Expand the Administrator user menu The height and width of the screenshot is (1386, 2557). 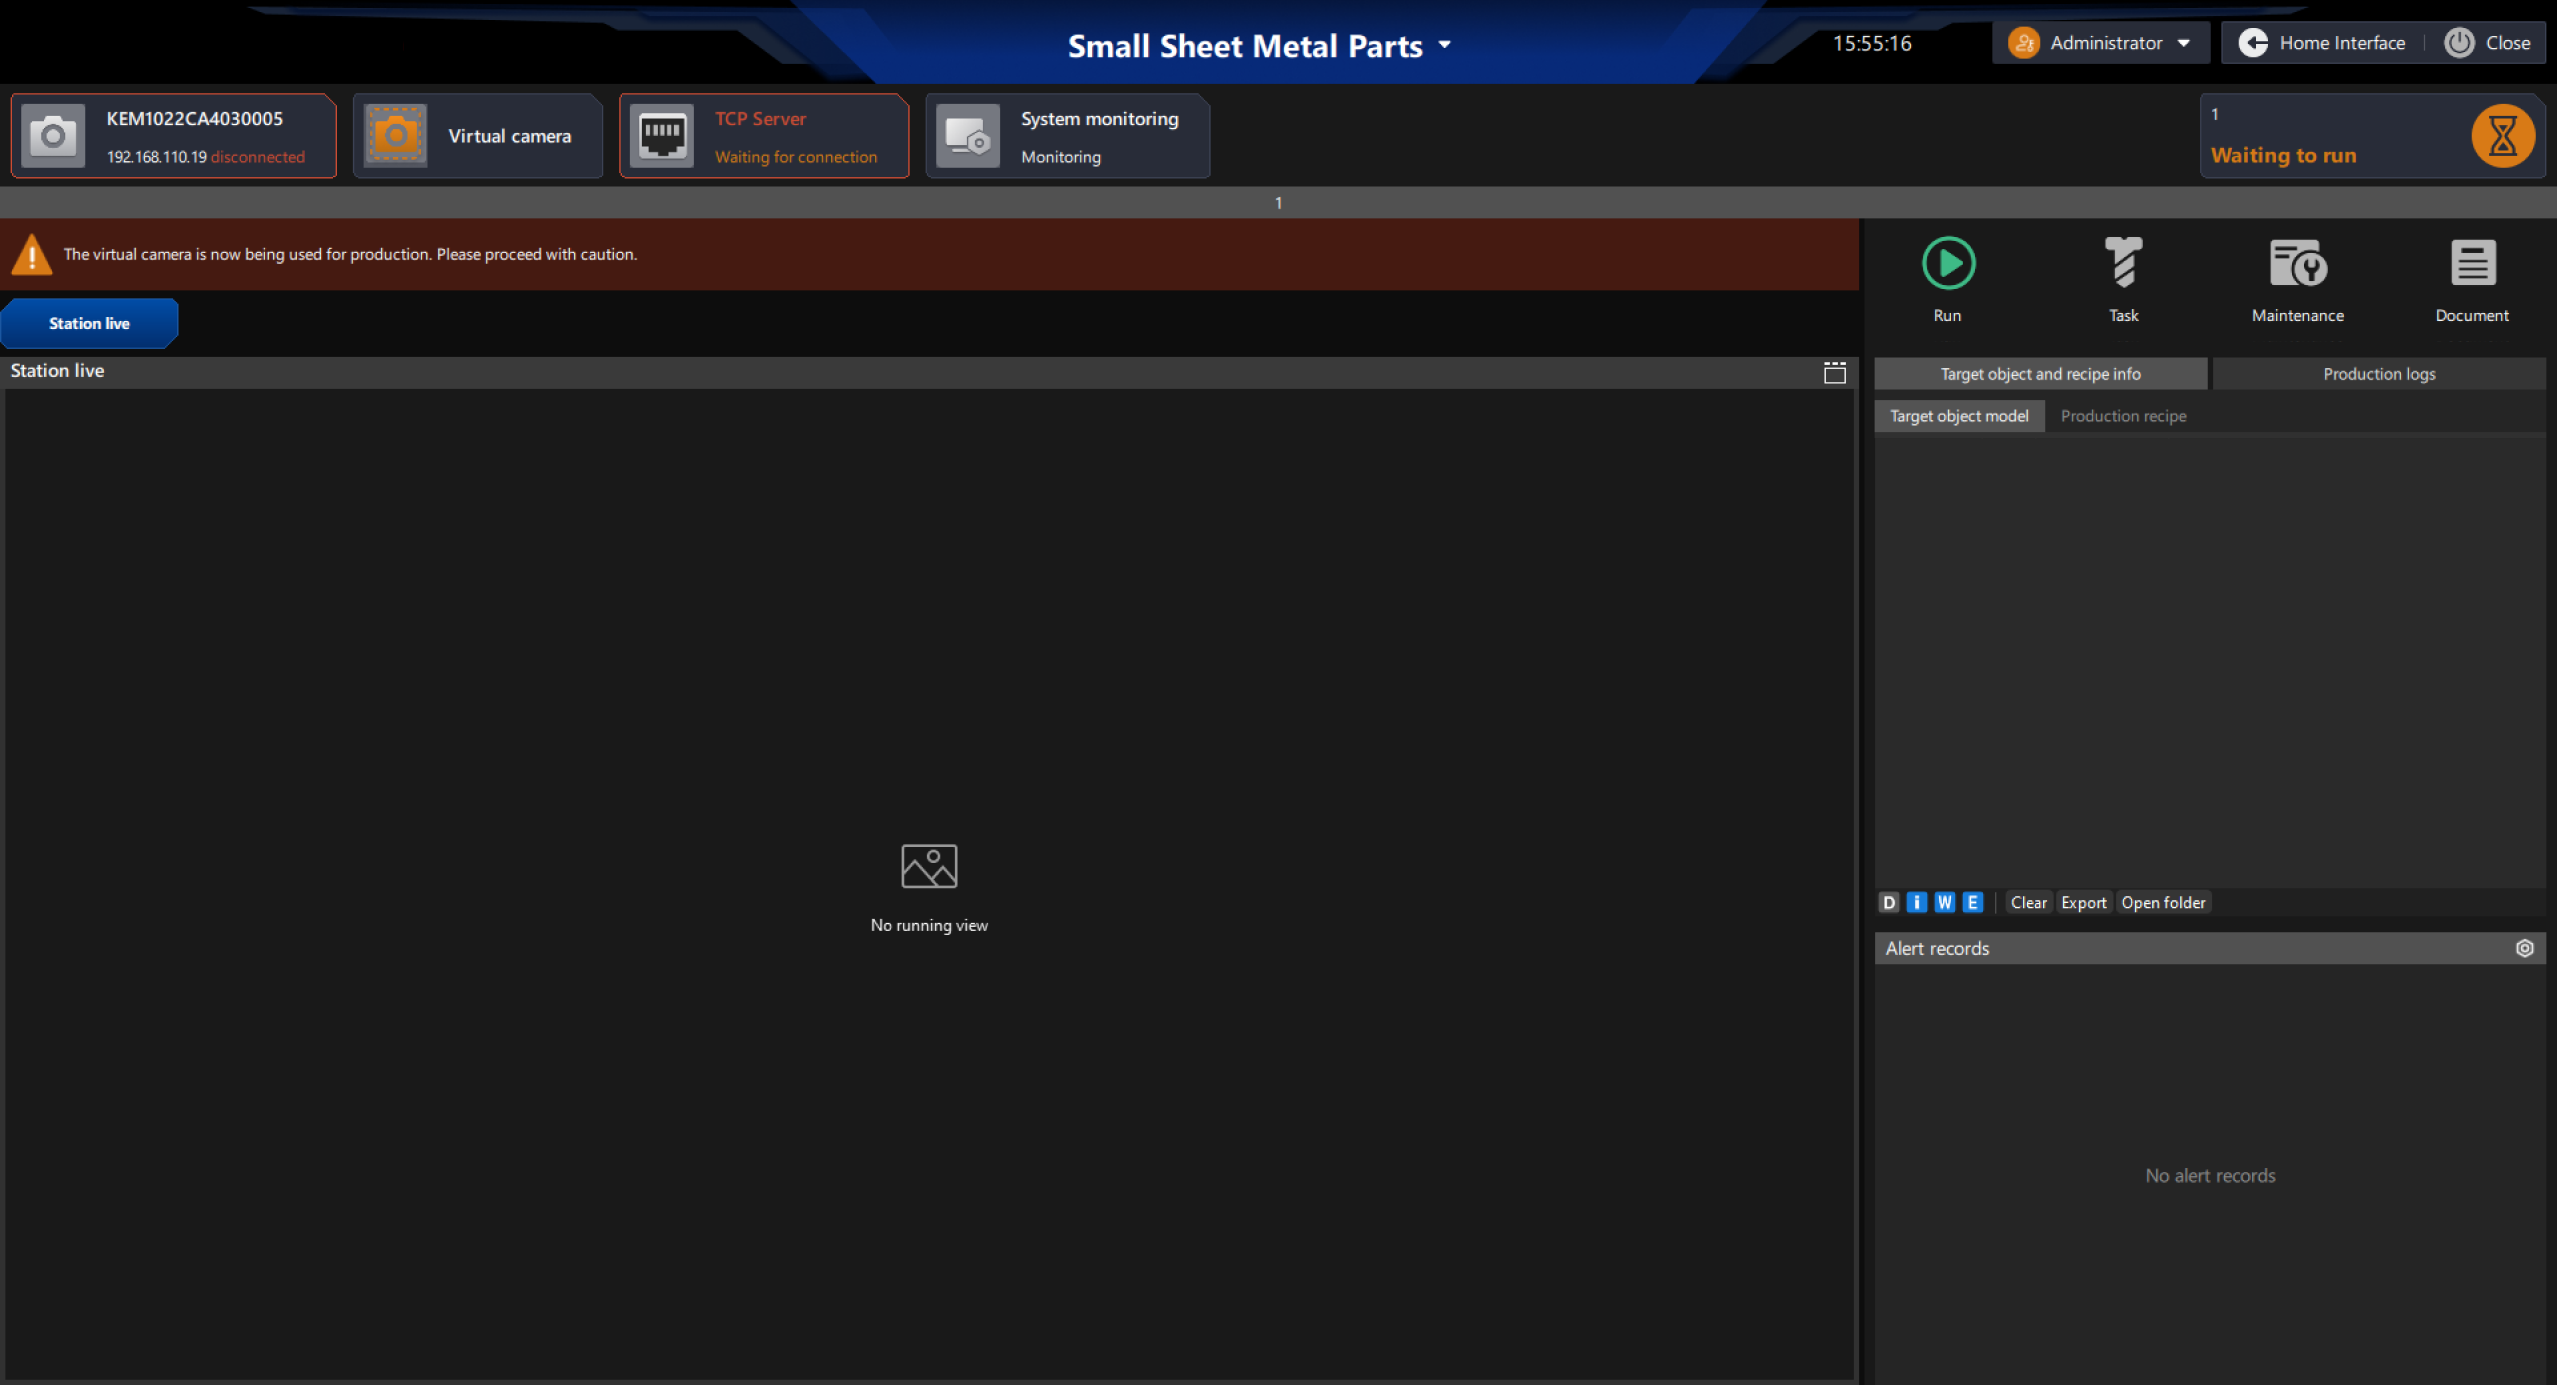pos(2184,42)
